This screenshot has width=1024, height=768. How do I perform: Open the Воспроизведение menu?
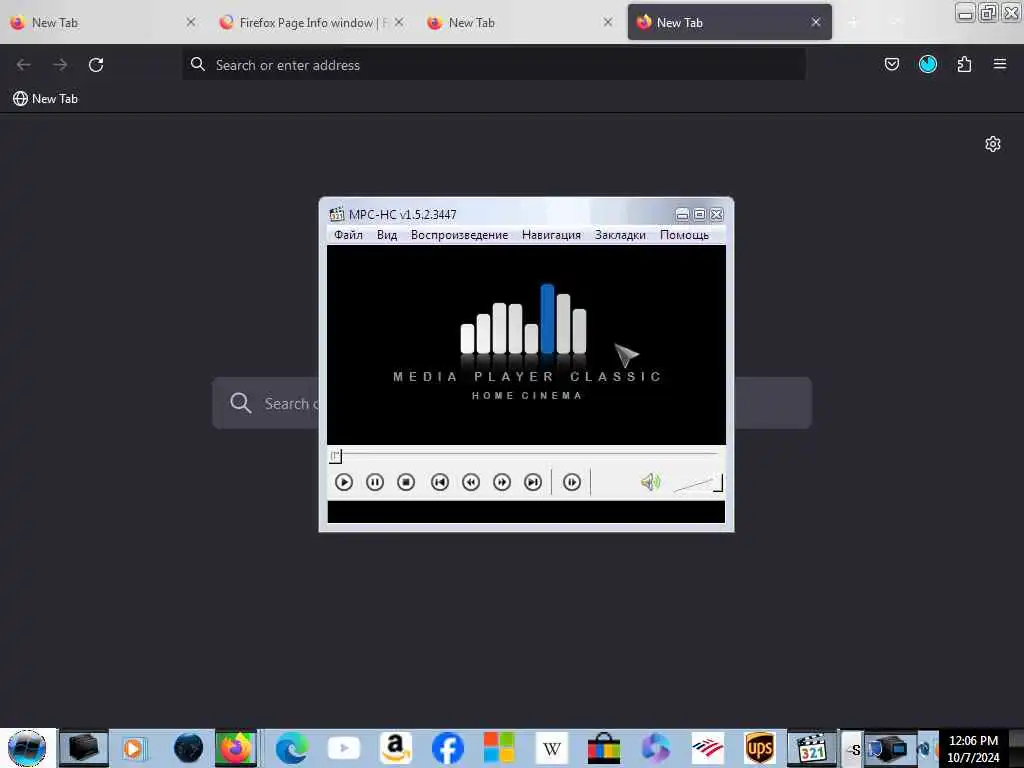pos(459,235)
